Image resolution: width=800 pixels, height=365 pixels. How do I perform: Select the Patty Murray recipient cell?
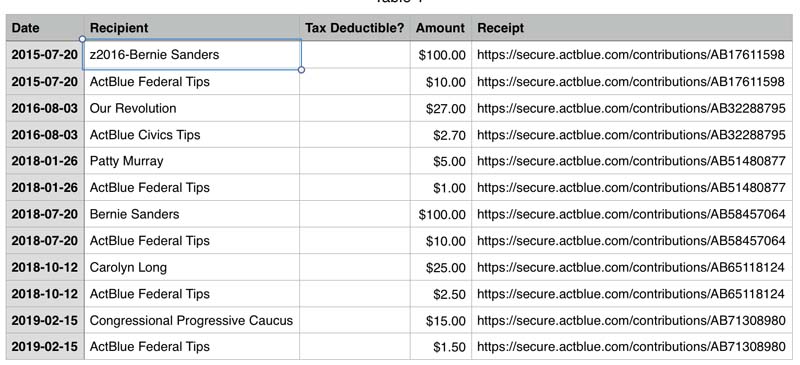tap(192, 161)
